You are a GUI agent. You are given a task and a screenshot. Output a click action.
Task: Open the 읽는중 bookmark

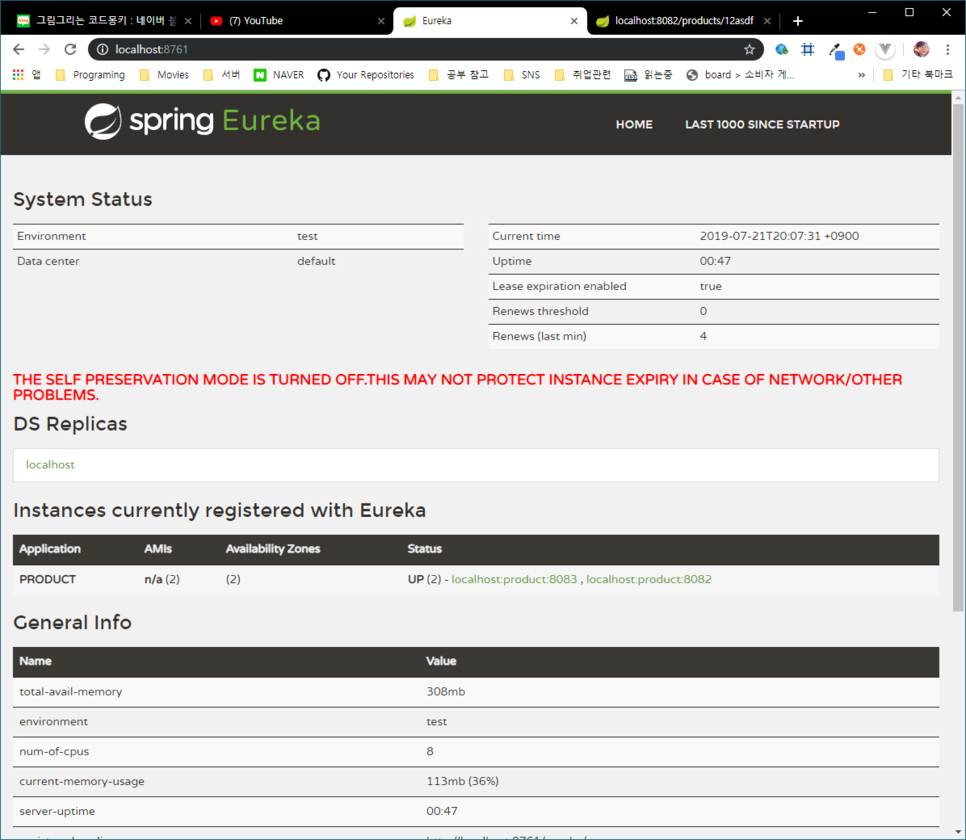[648, 75]
